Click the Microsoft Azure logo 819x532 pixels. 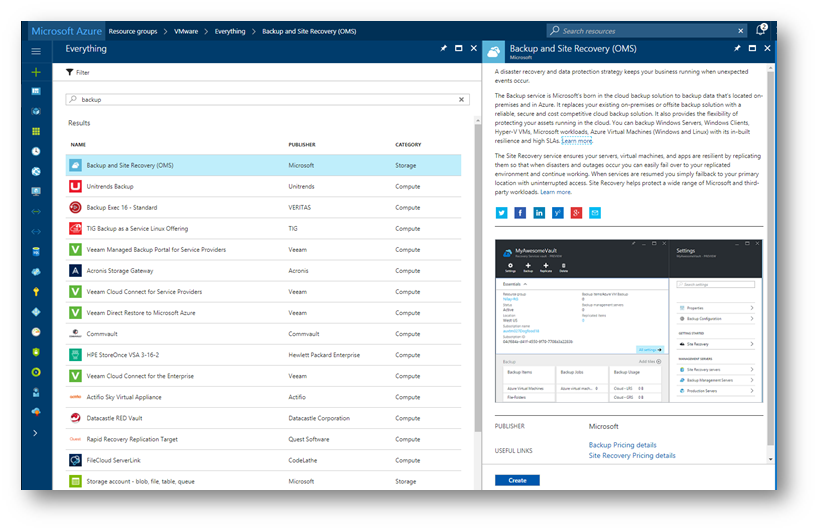tap(66, 31)
